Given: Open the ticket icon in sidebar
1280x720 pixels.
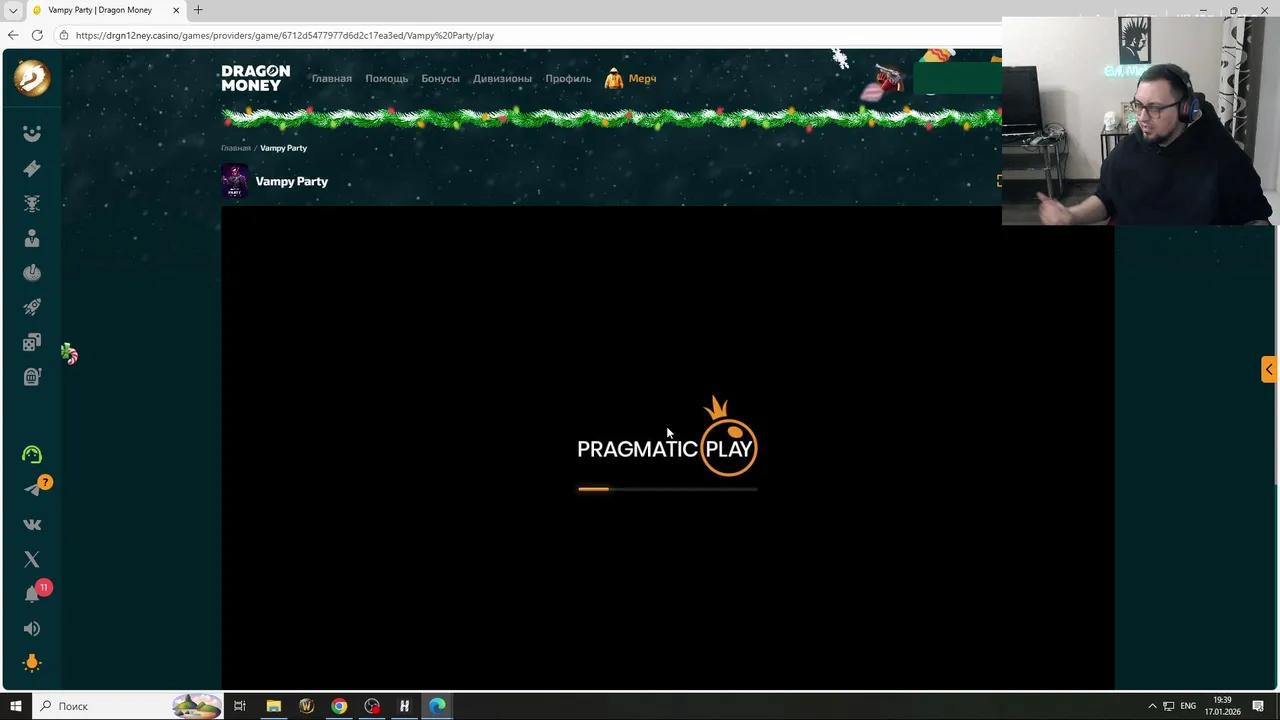Looking at the screenshot, I should pyautogui.click(x=32, y=169).
